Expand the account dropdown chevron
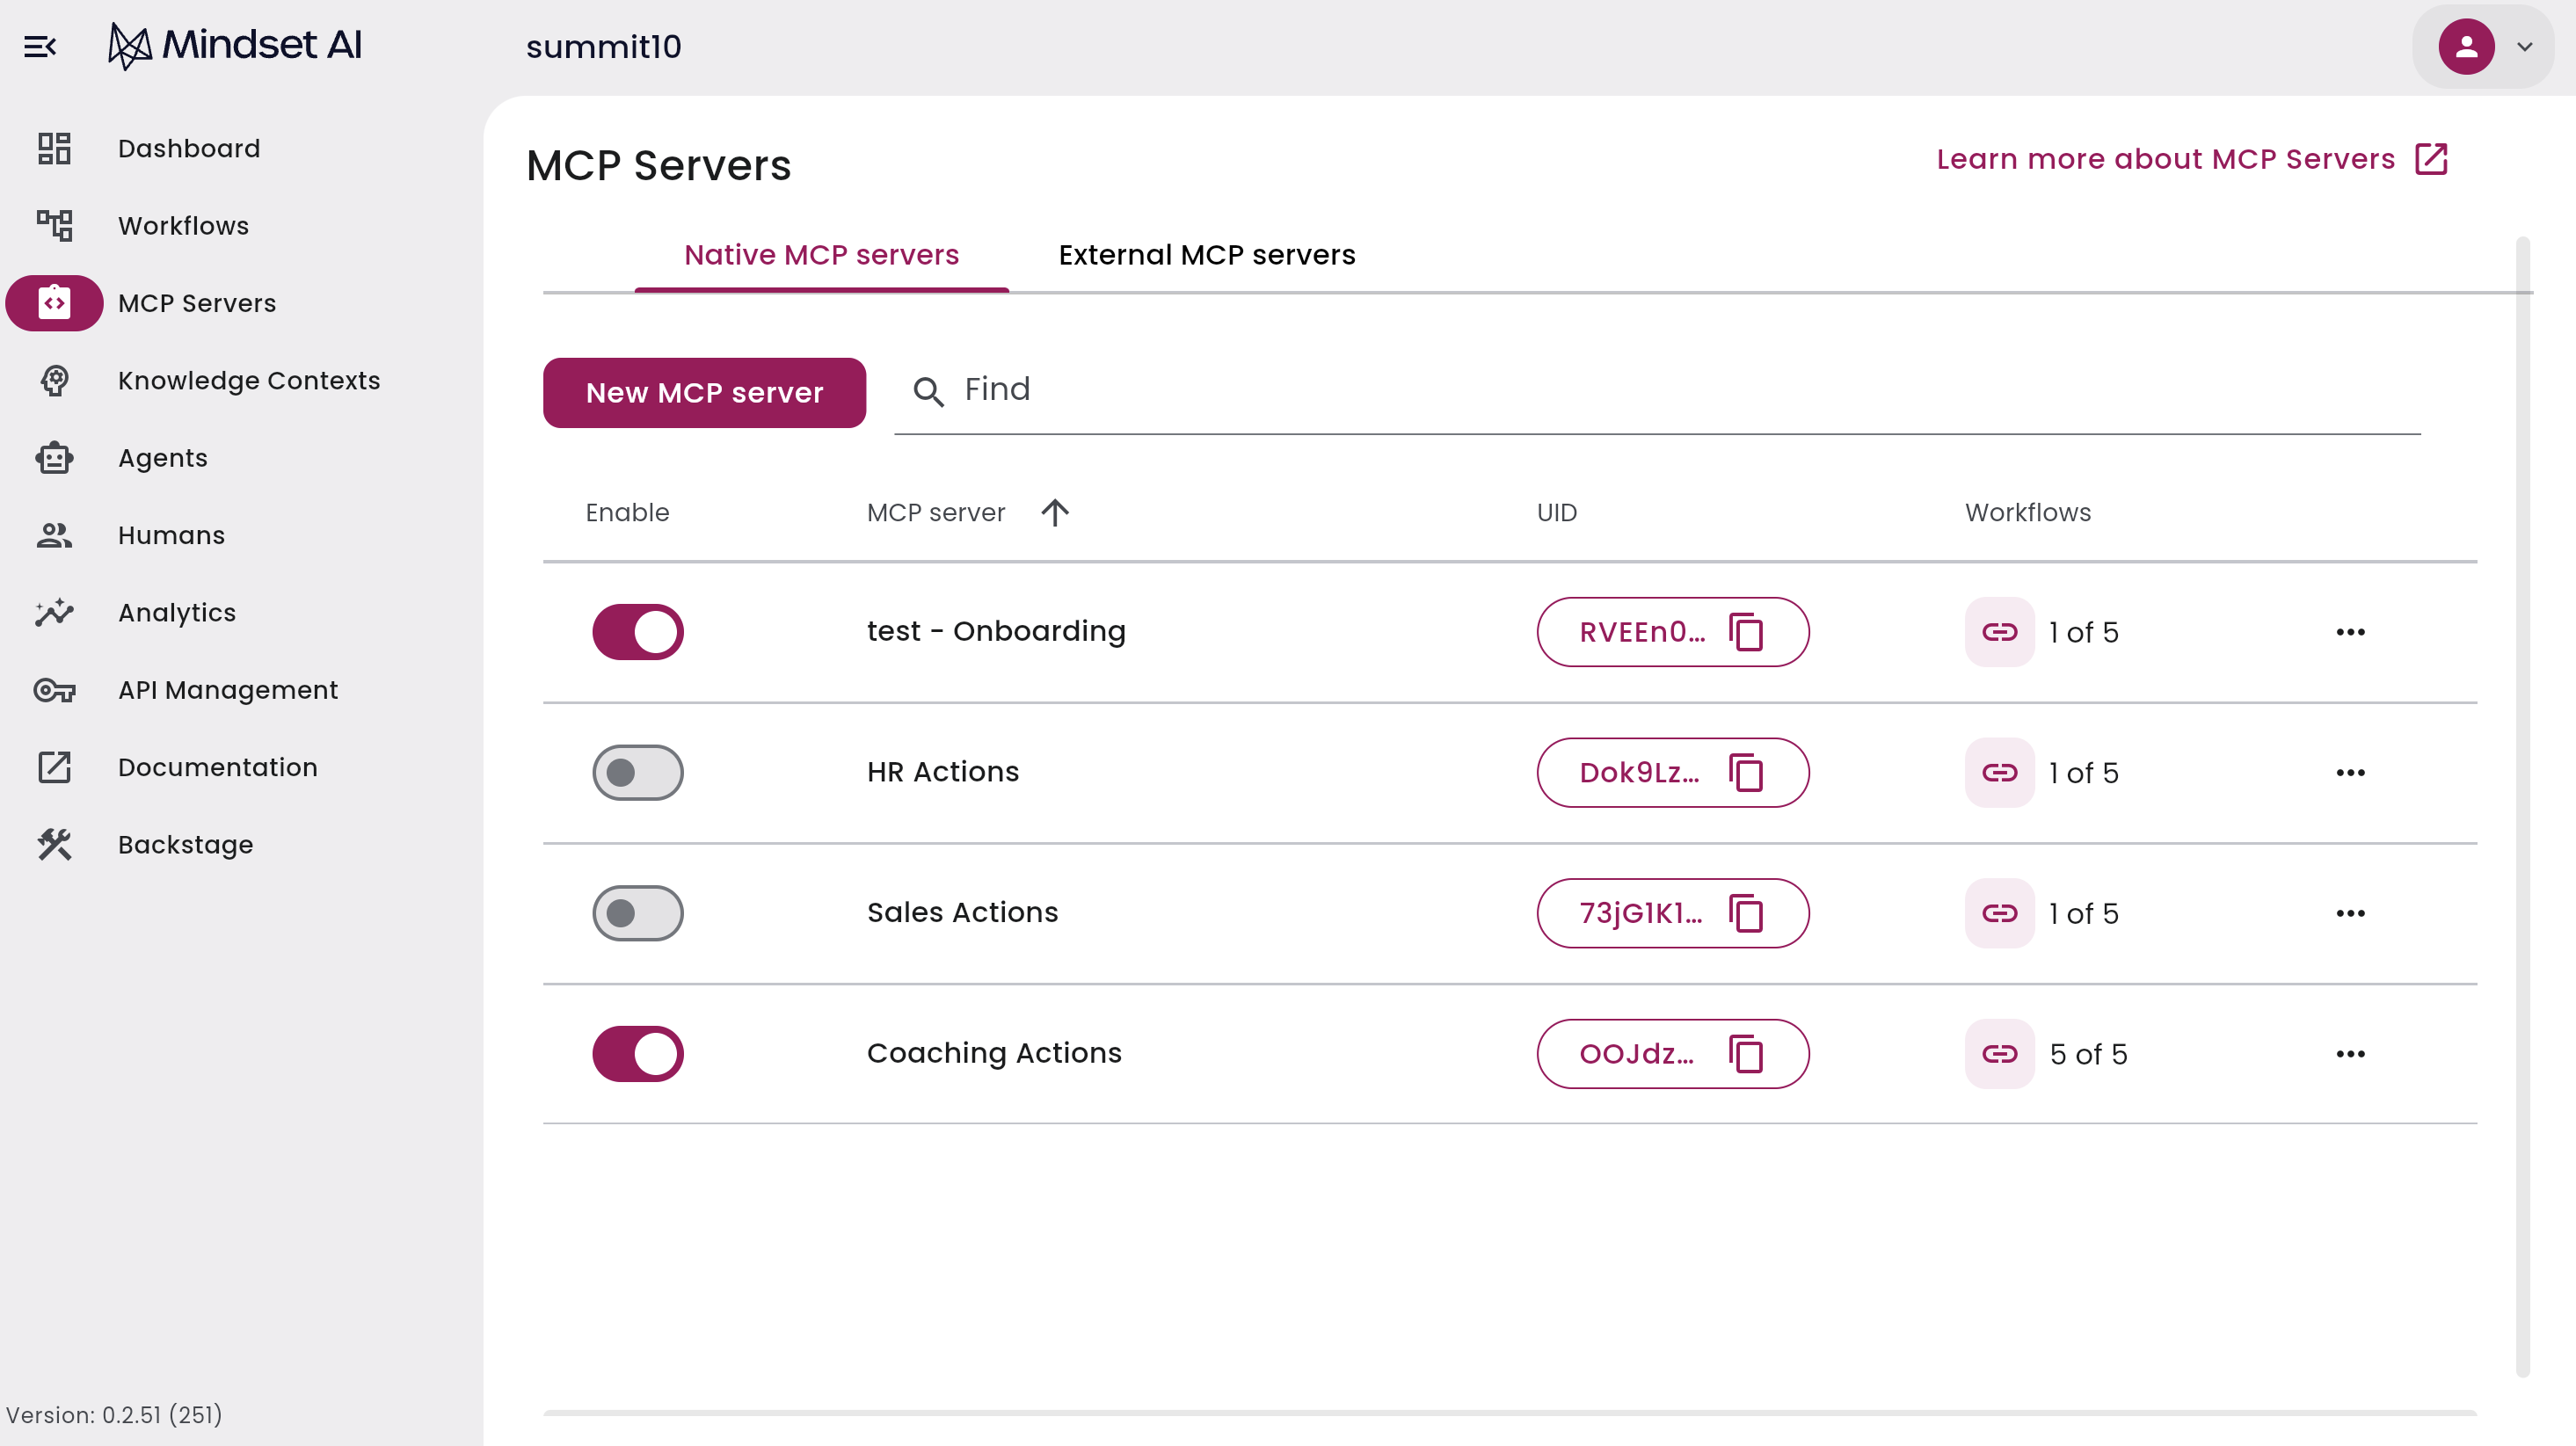The image size is (2576, 1446). [x=2525, y=46]
